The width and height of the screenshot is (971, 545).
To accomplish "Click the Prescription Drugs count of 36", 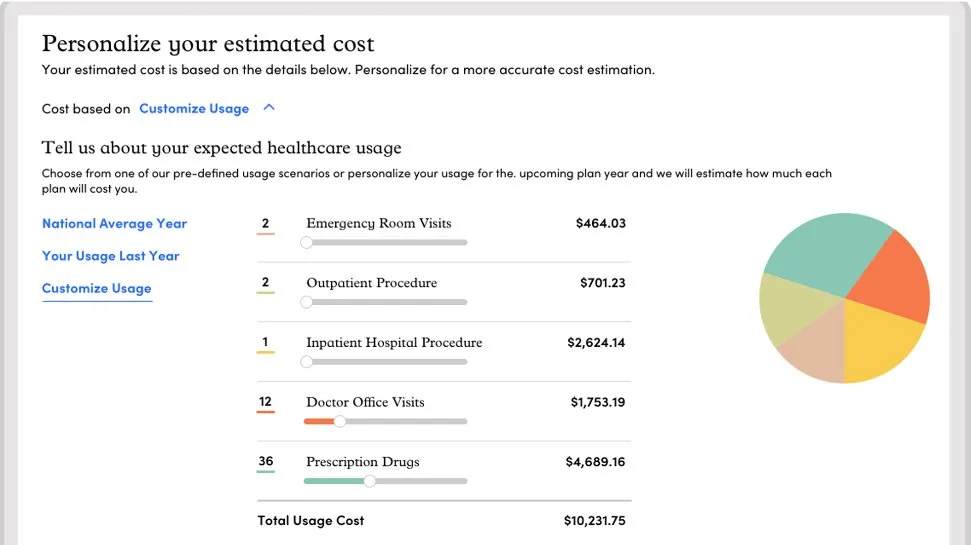I will pos(265,462).
